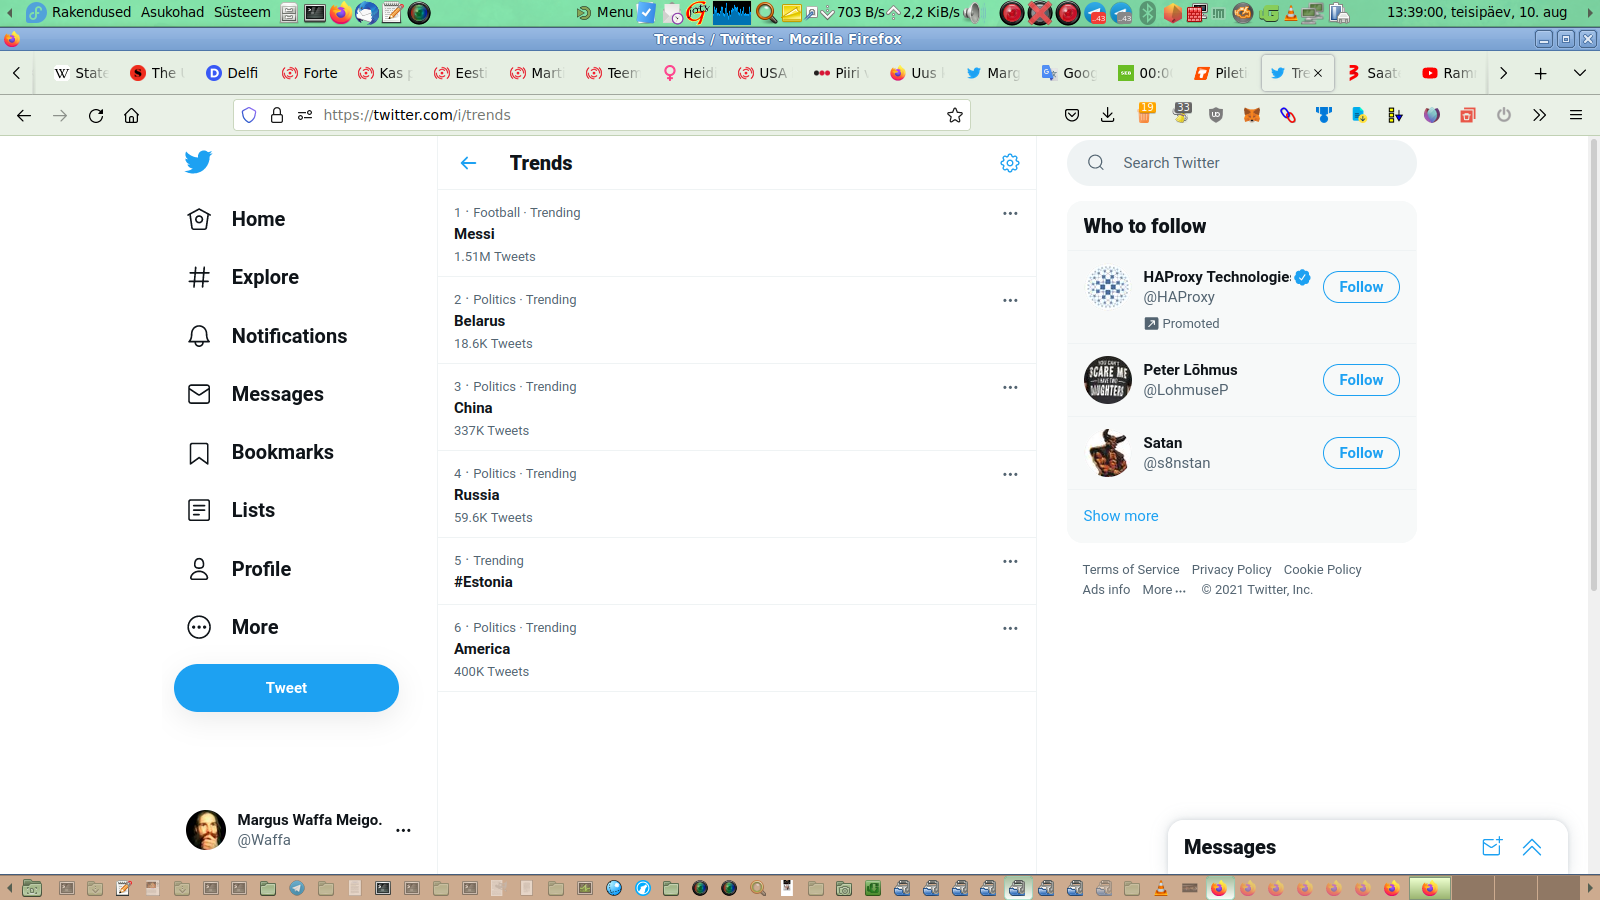This screenshot has width=1600, height=900.
Task: Follow Satan @s8nstan
Action: [1361, 453]
